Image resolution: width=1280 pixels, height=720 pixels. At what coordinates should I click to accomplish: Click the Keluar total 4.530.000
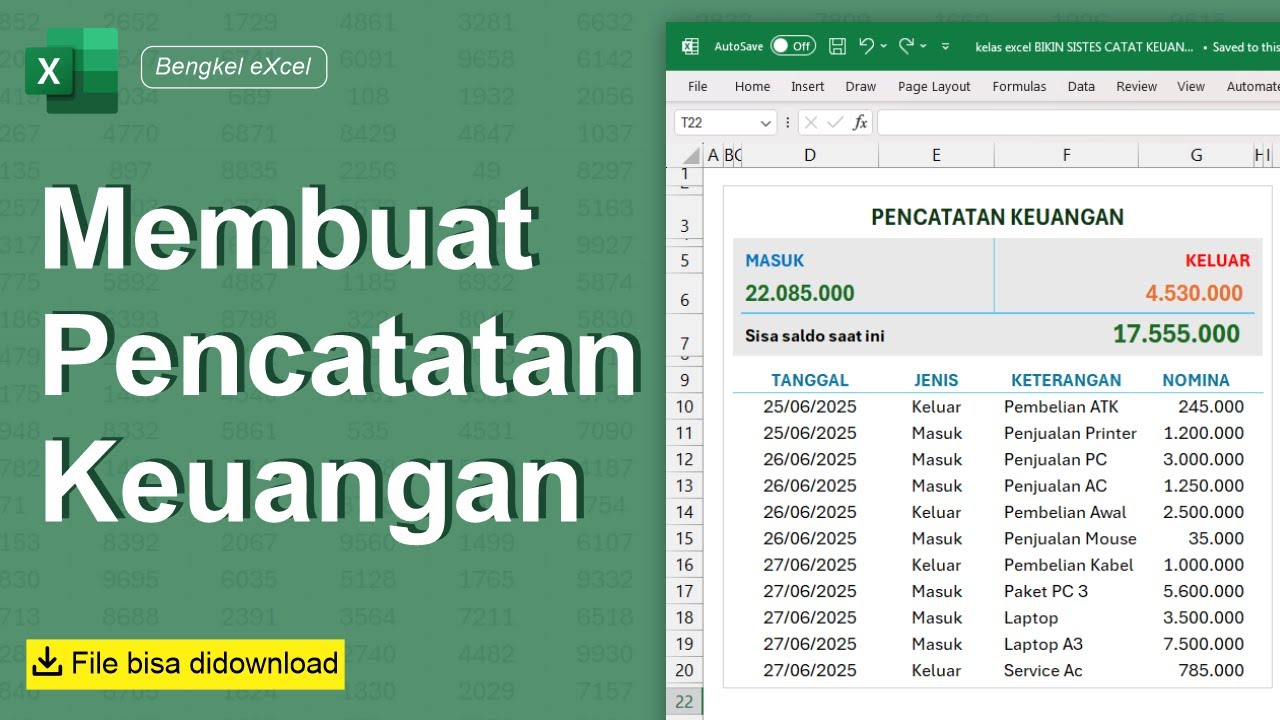[1194, 293]
